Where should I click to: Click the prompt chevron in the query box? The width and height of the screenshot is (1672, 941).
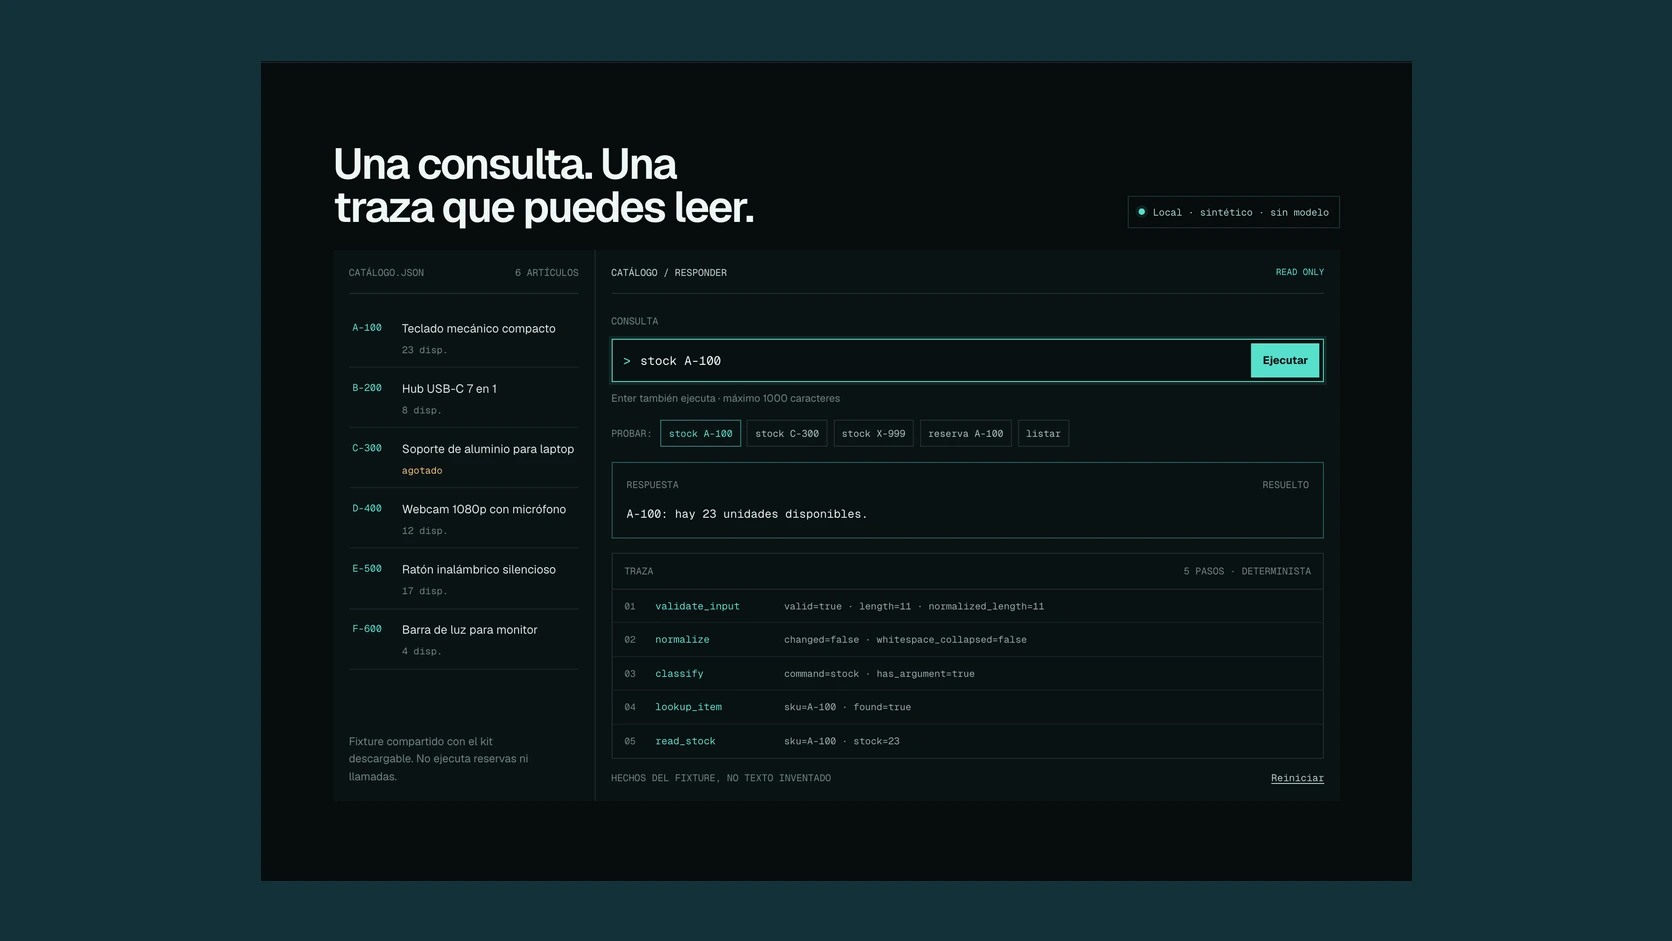pyautogui.click(x=627, y=361)
